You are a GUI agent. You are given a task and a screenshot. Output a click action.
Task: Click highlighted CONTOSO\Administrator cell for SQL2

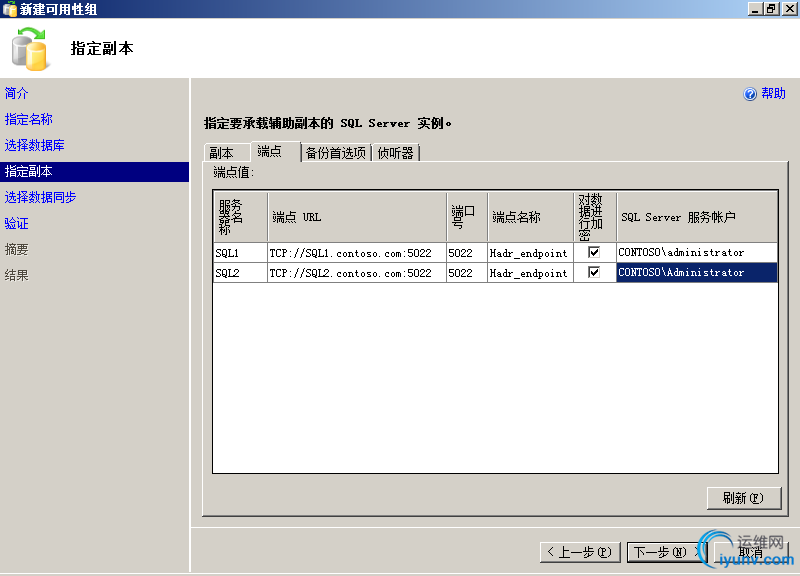(x=697, y=273)
